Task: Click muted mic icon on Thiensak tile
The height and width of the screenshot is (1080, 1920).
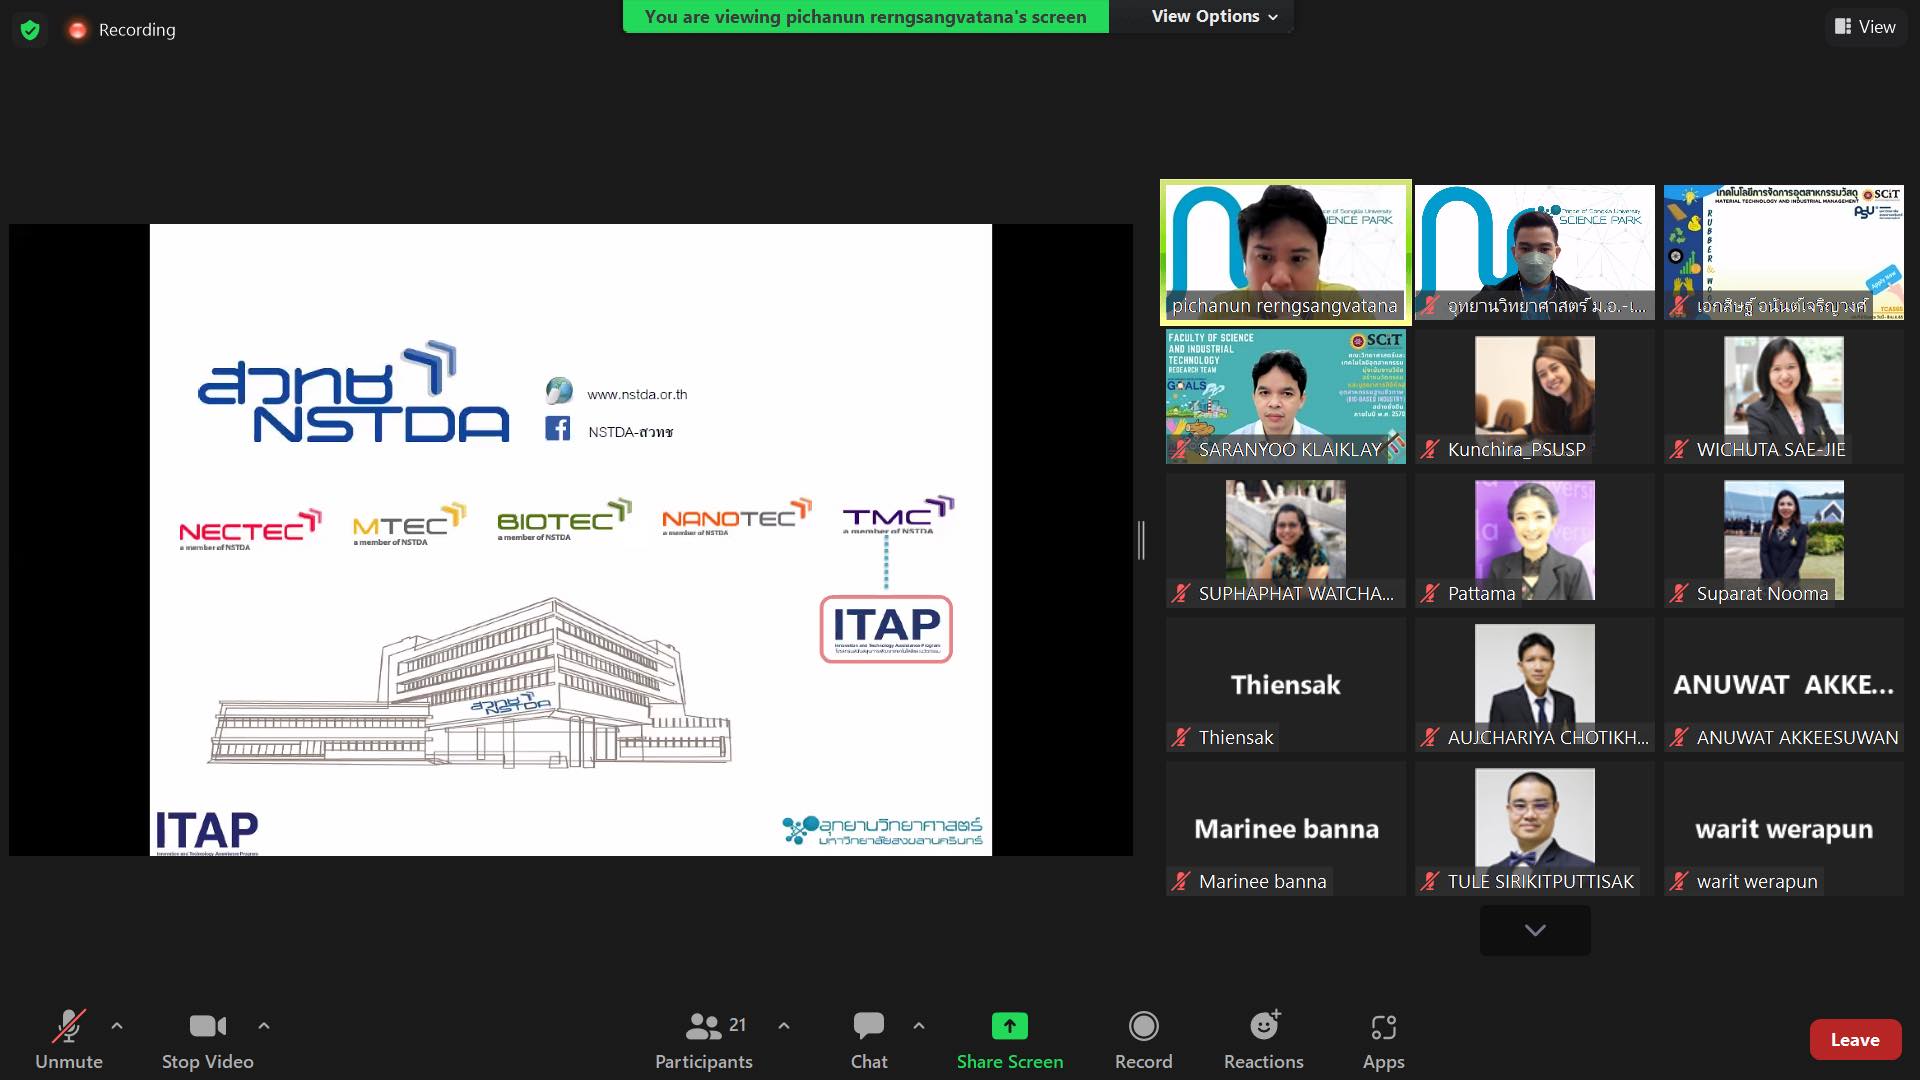Action: tap(1181, 738)
